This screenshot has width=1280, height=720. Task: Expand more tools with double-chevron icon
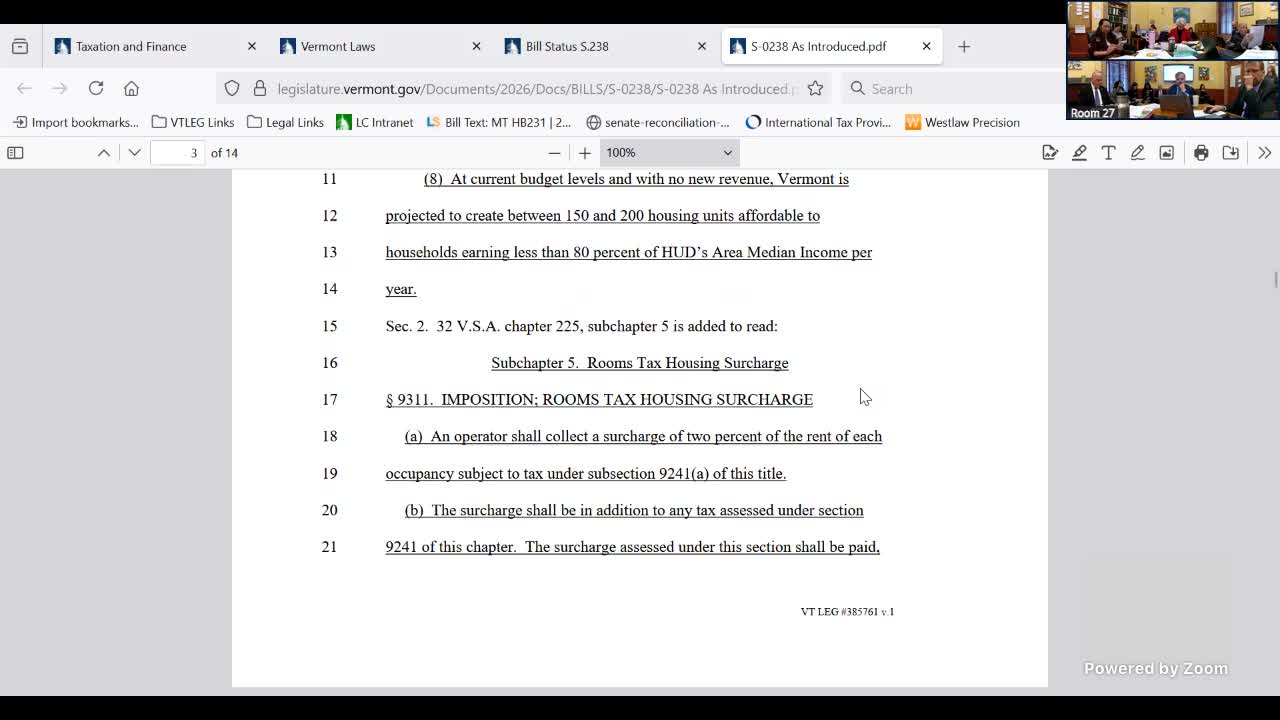[x=1264, y=152]
